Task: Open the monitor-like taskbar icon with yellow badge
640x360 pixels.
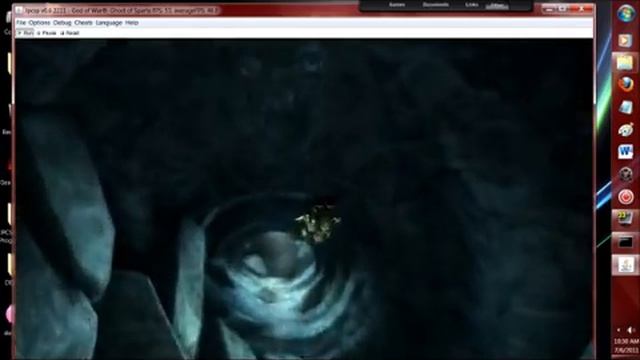Action: point(624,218)
